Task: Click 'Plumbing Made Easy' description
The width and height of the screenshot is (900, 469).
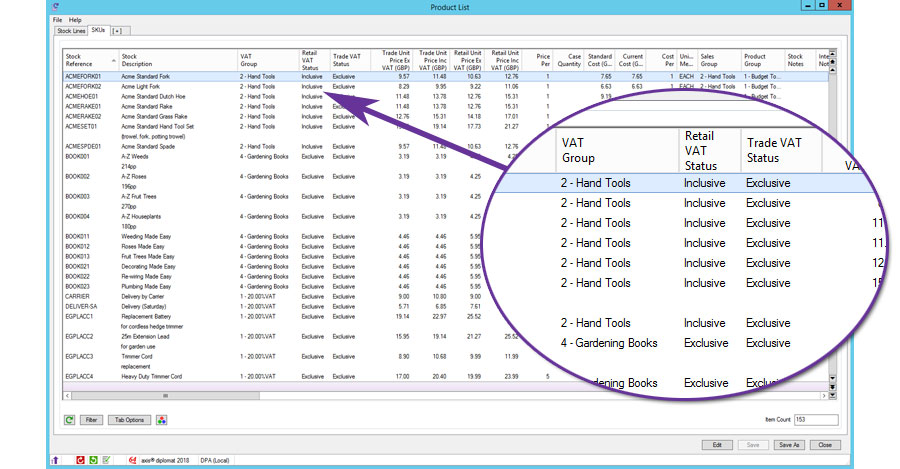Action: click(x=146, y=286)
